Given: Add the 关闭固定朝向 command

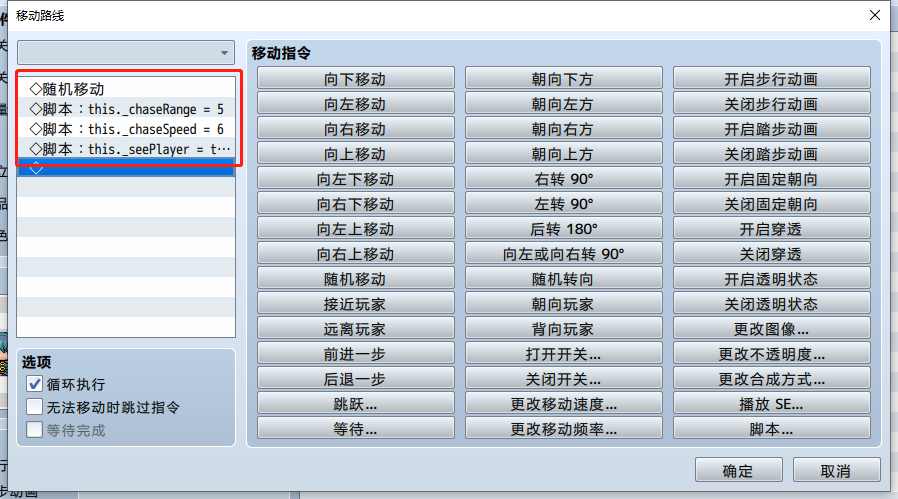Looking at the screenshot, I should click(x=771, y=204).
